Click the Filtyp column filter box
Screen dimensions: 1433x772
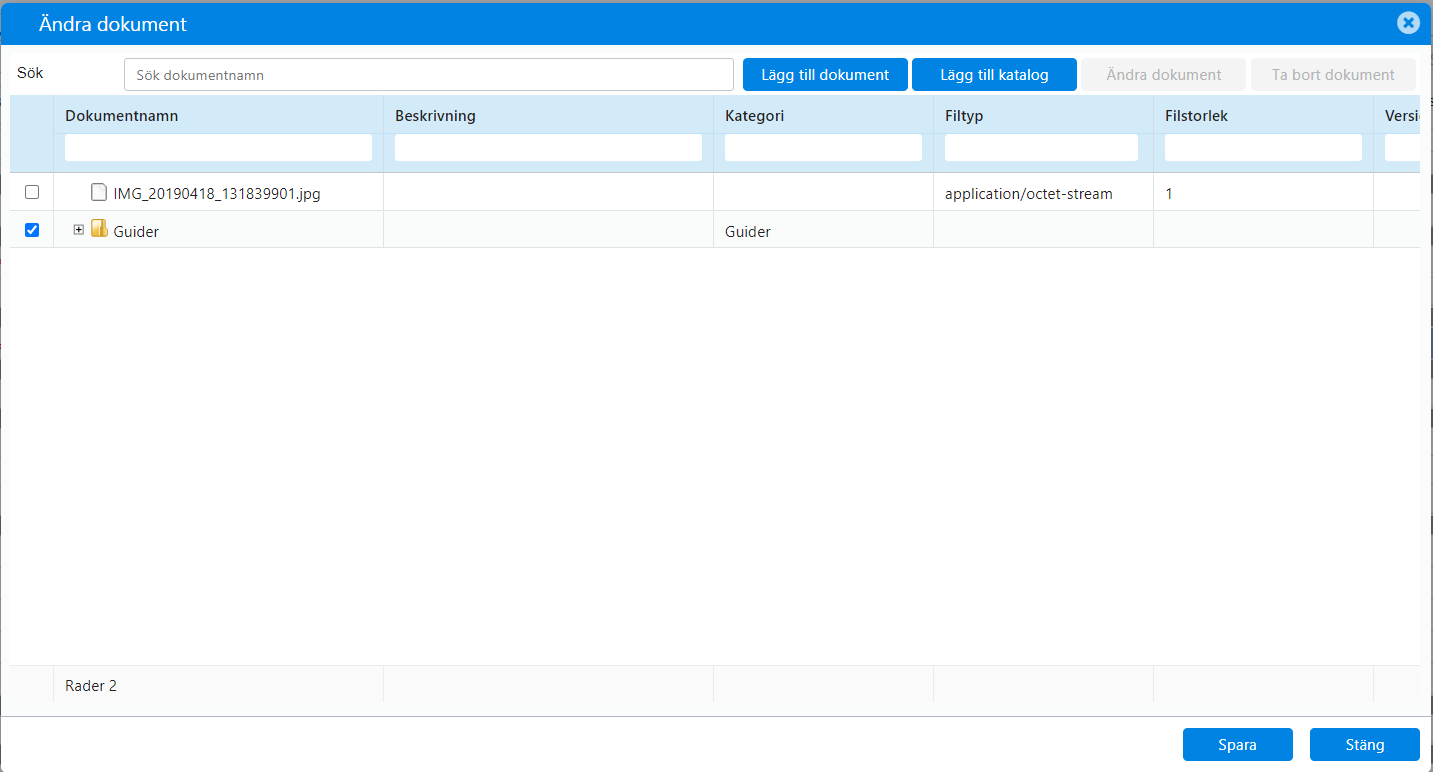1041,148
